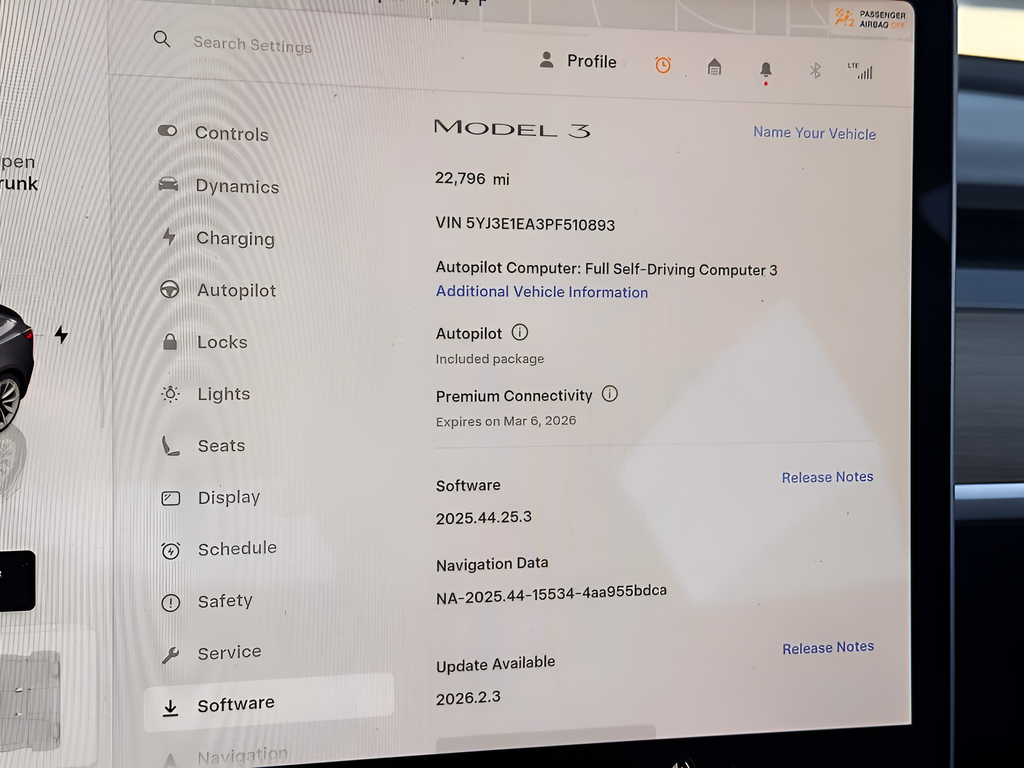Open notifications bell icon
Image resolution: width=1024 pixels, height=768 pixels.
point(766,69)
